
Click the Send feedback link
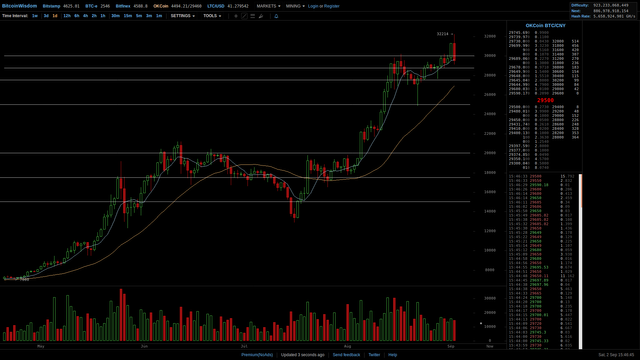pos(346,355)
